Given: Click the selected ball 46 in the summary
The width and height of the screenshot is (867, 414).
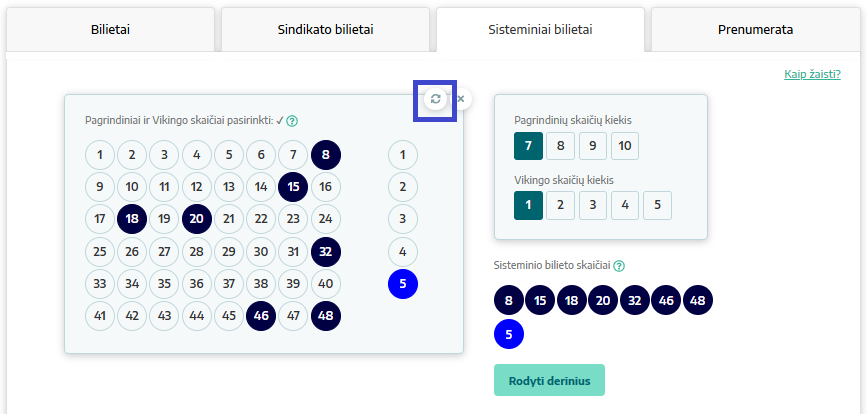Looking at the screenshot, I should (666, 301).
